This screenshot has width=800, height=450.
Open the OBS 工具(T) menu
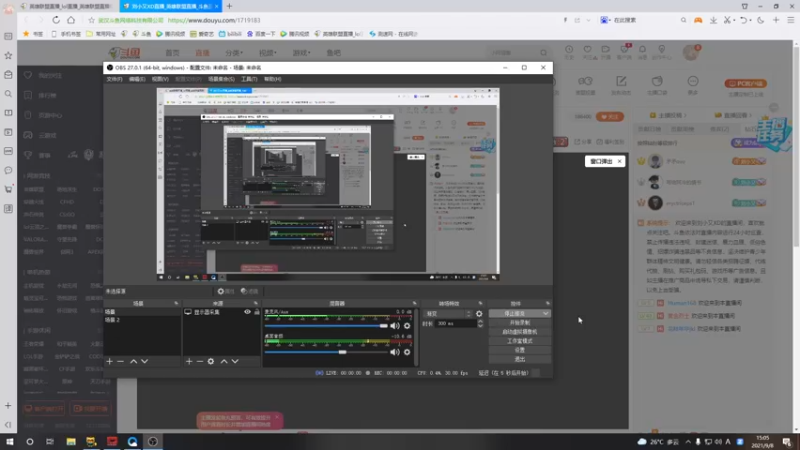click(x=249, y=79)
